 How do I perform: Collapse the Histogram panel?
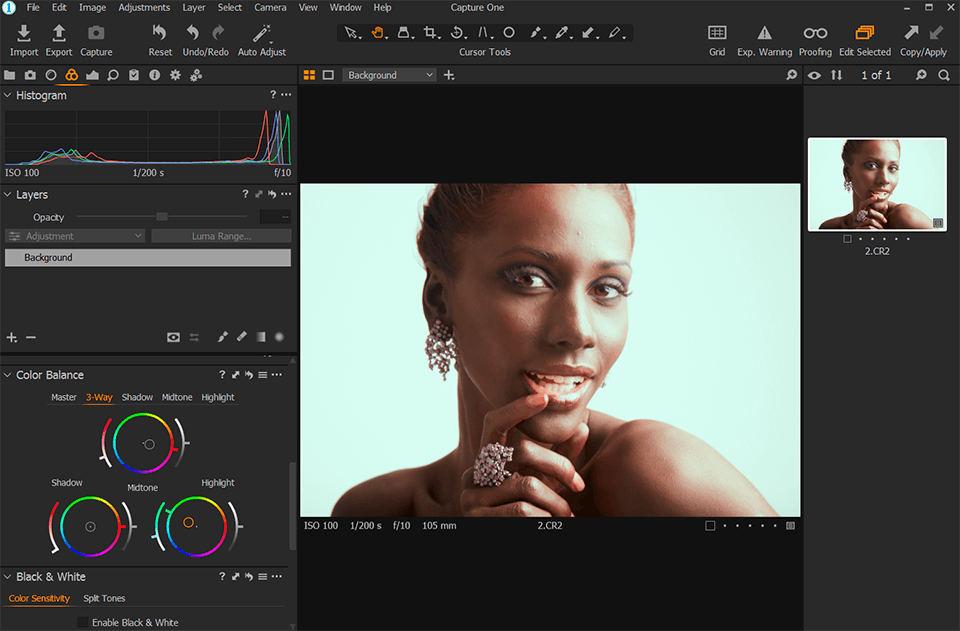click(x=8, y=95)
